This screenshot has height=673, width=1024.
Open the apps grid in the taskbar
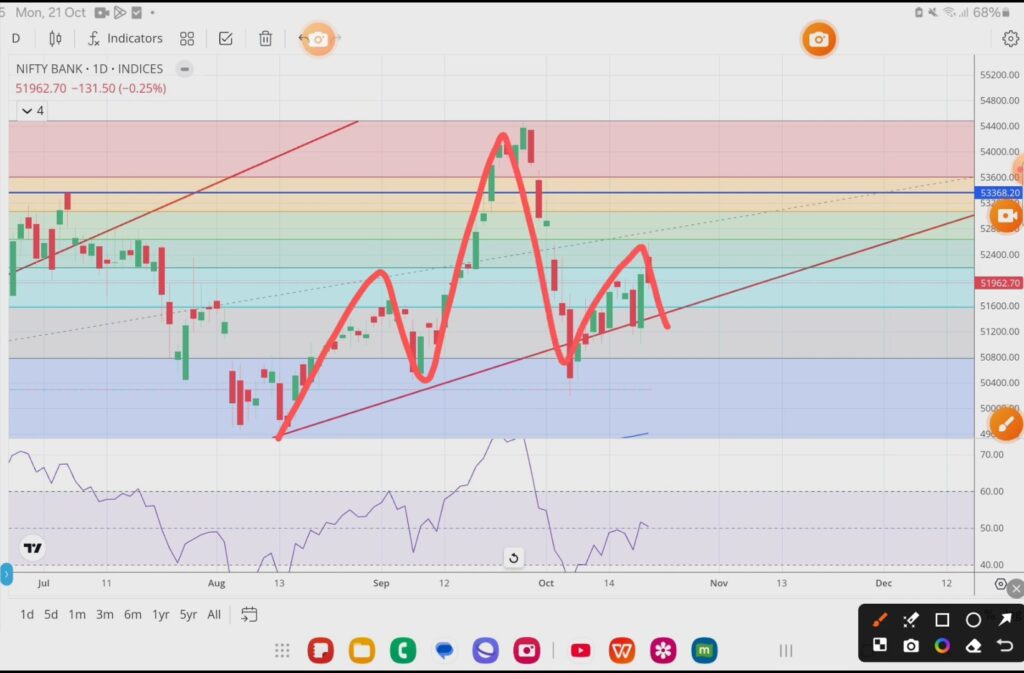(282, 650)
